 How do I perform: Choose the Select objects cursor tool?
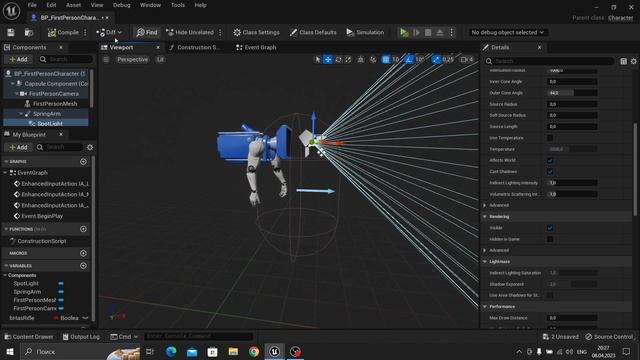(x=317, y=60)
